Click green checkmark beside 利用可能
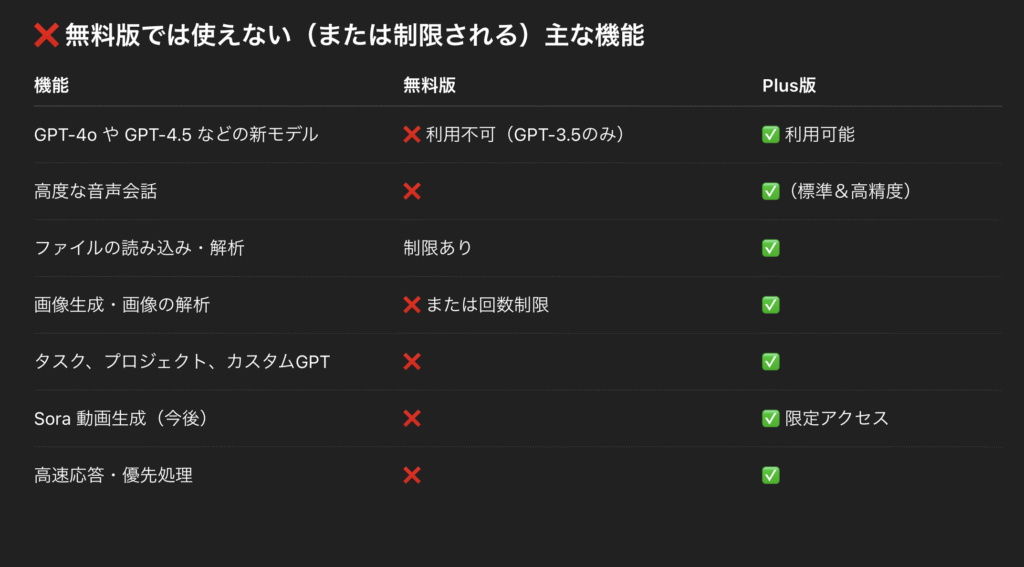 [x=771, y=135]
